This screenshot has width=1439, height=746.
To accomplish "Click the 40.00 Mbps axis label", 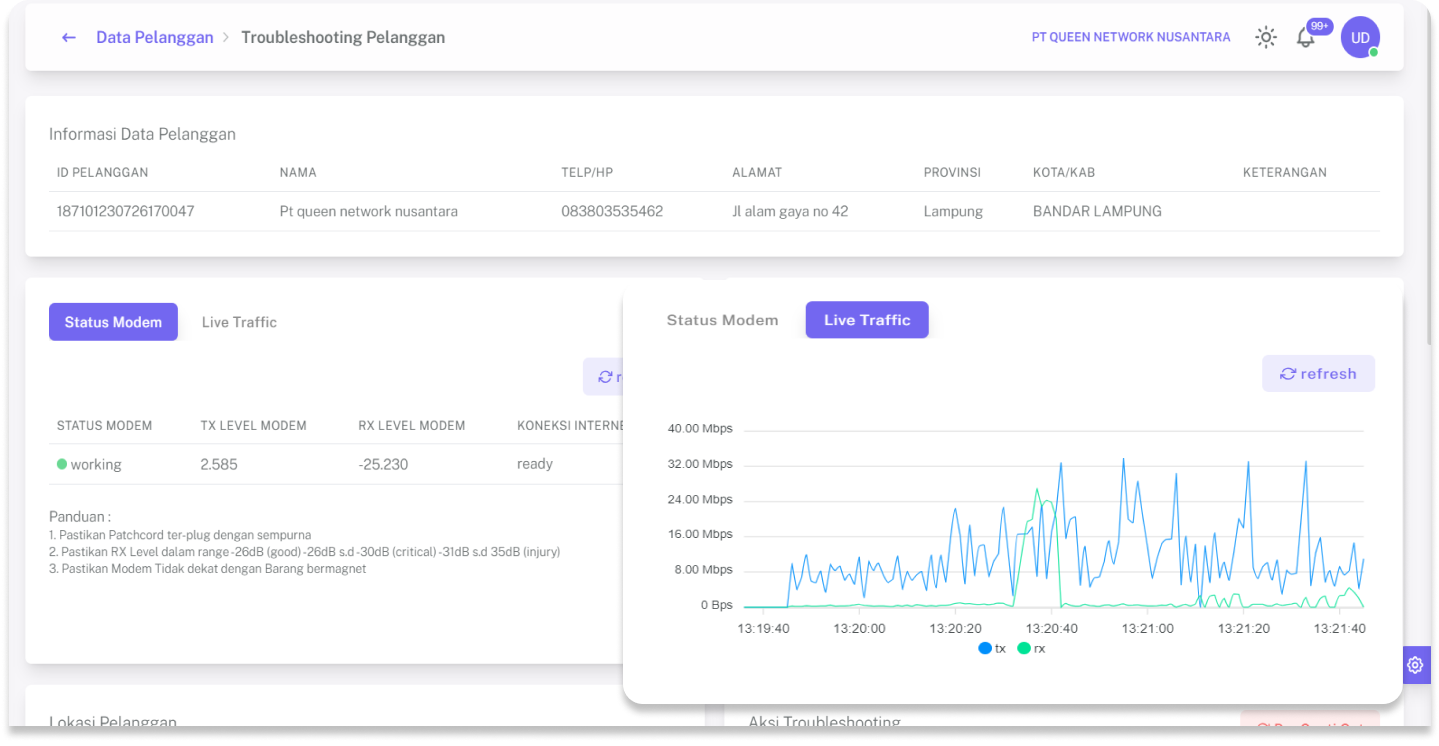I will tap(700, 429).
